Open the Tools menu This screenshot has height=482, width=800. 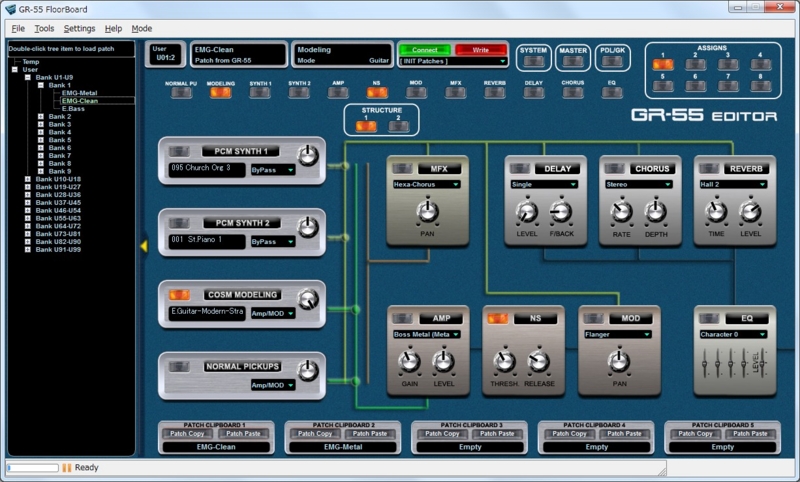coord(44,28)
